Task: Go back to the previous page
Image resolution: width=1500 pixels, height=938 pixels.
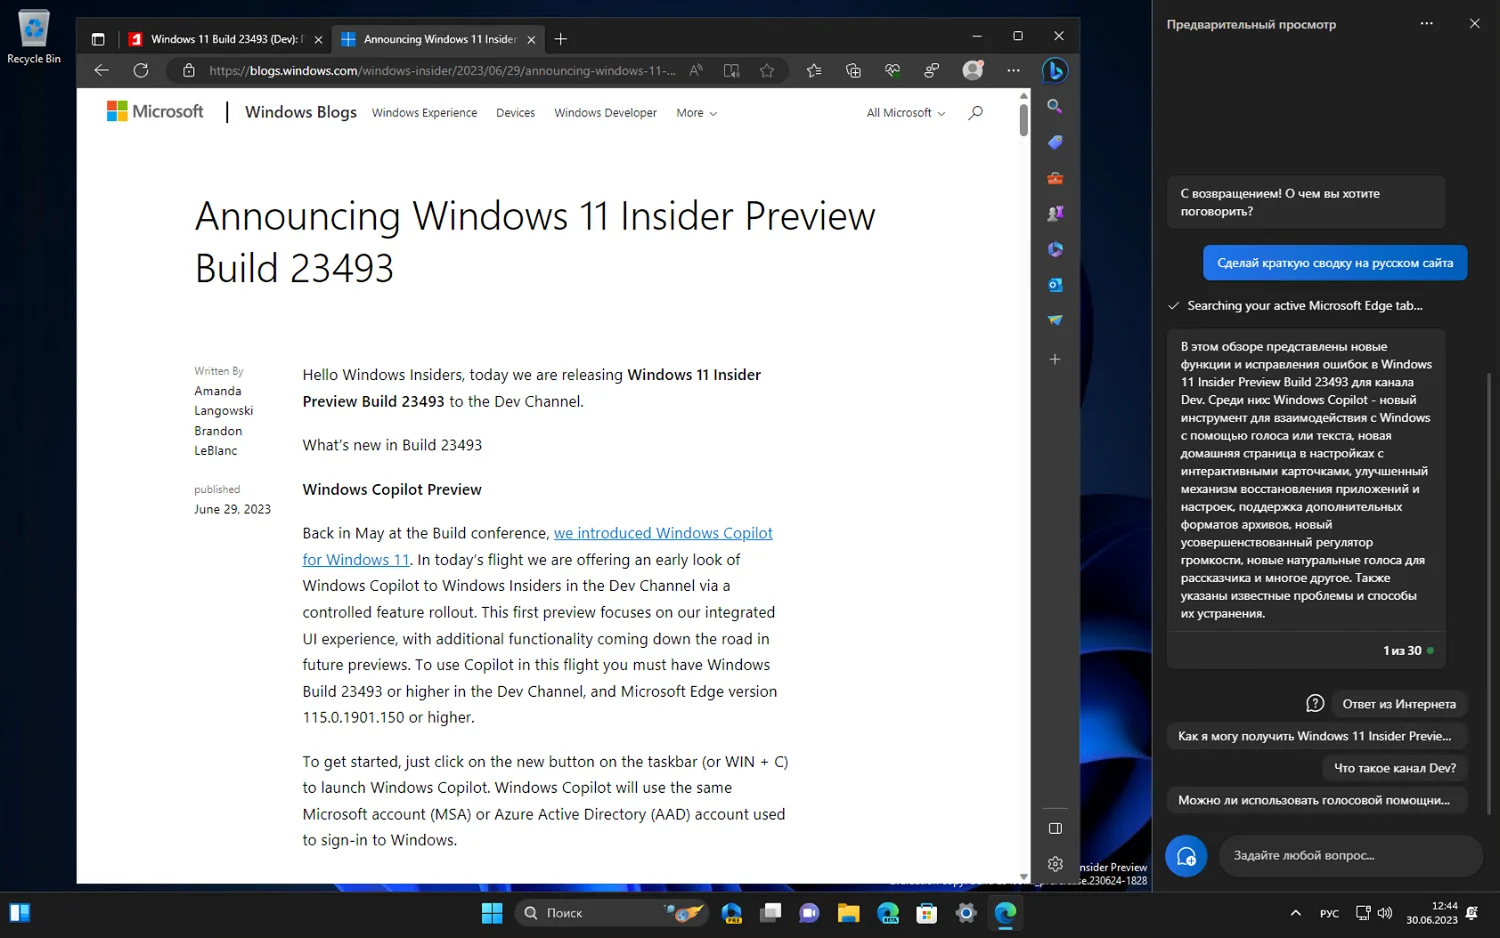Action: 101,70
